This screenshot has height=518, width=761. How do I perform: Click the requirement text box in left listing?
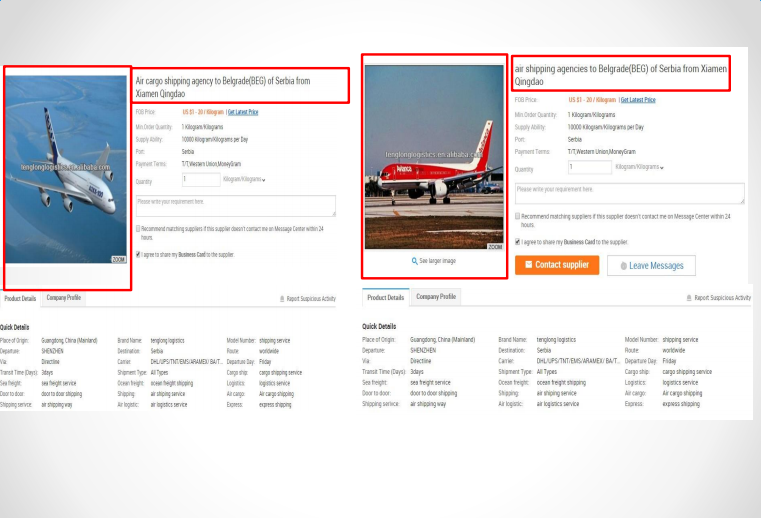tap(235, 206)
